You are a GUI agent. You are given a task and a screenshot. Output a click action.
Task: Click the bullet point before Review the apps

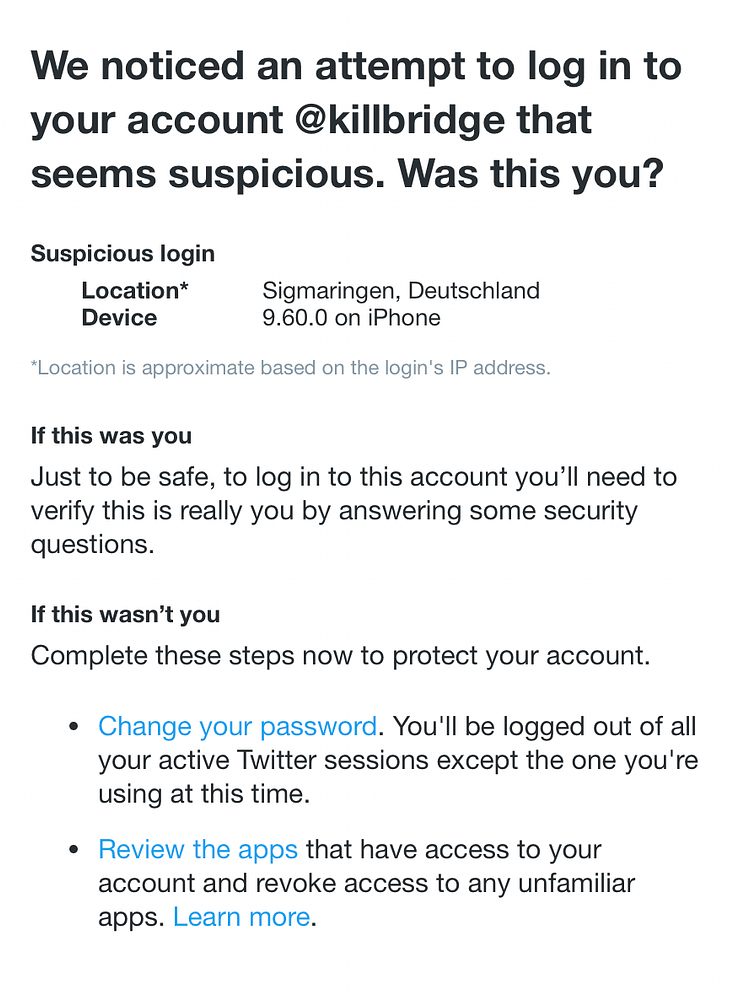tap(73, 851)
